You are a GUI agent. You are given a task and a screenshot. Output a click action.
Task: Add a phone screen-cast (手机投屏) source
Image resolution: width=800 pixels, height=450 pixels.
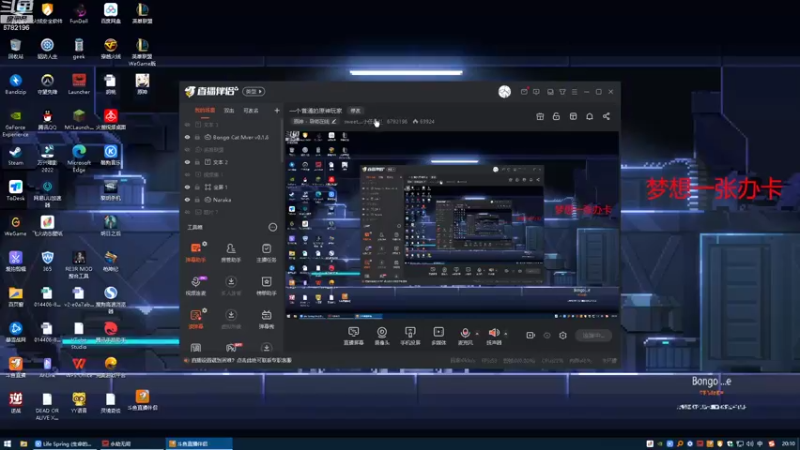[x=410, y=336]
